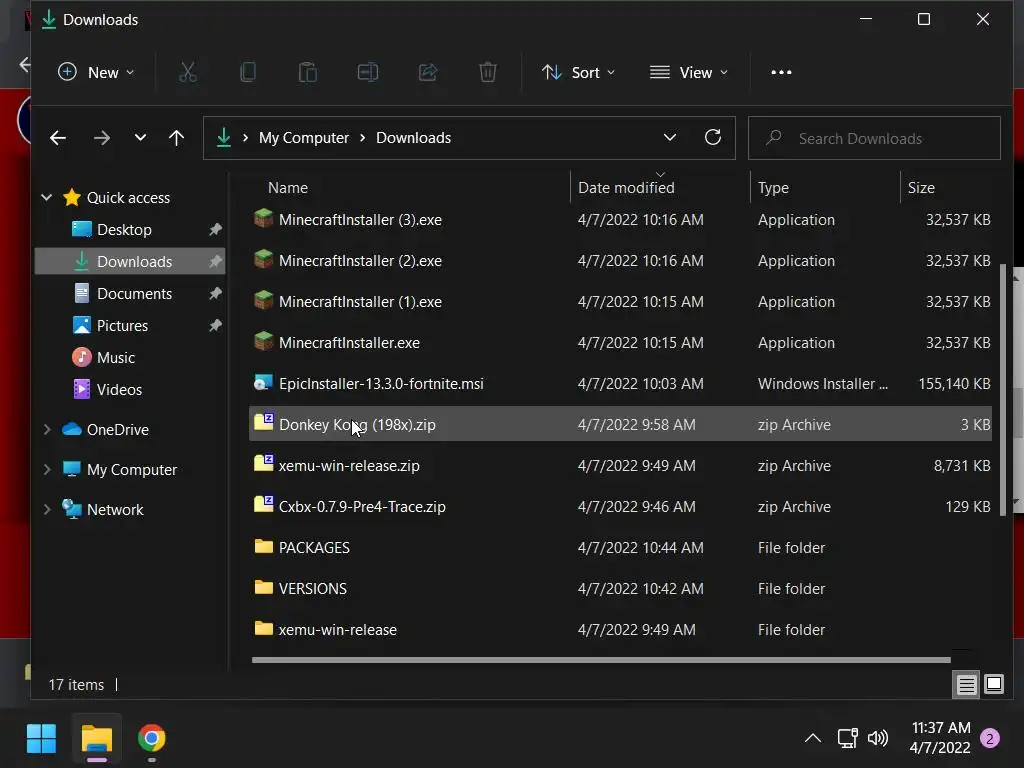Go back with the left arrow
The width and height of the screenshot is (1024, 768).
click(58, 138)
